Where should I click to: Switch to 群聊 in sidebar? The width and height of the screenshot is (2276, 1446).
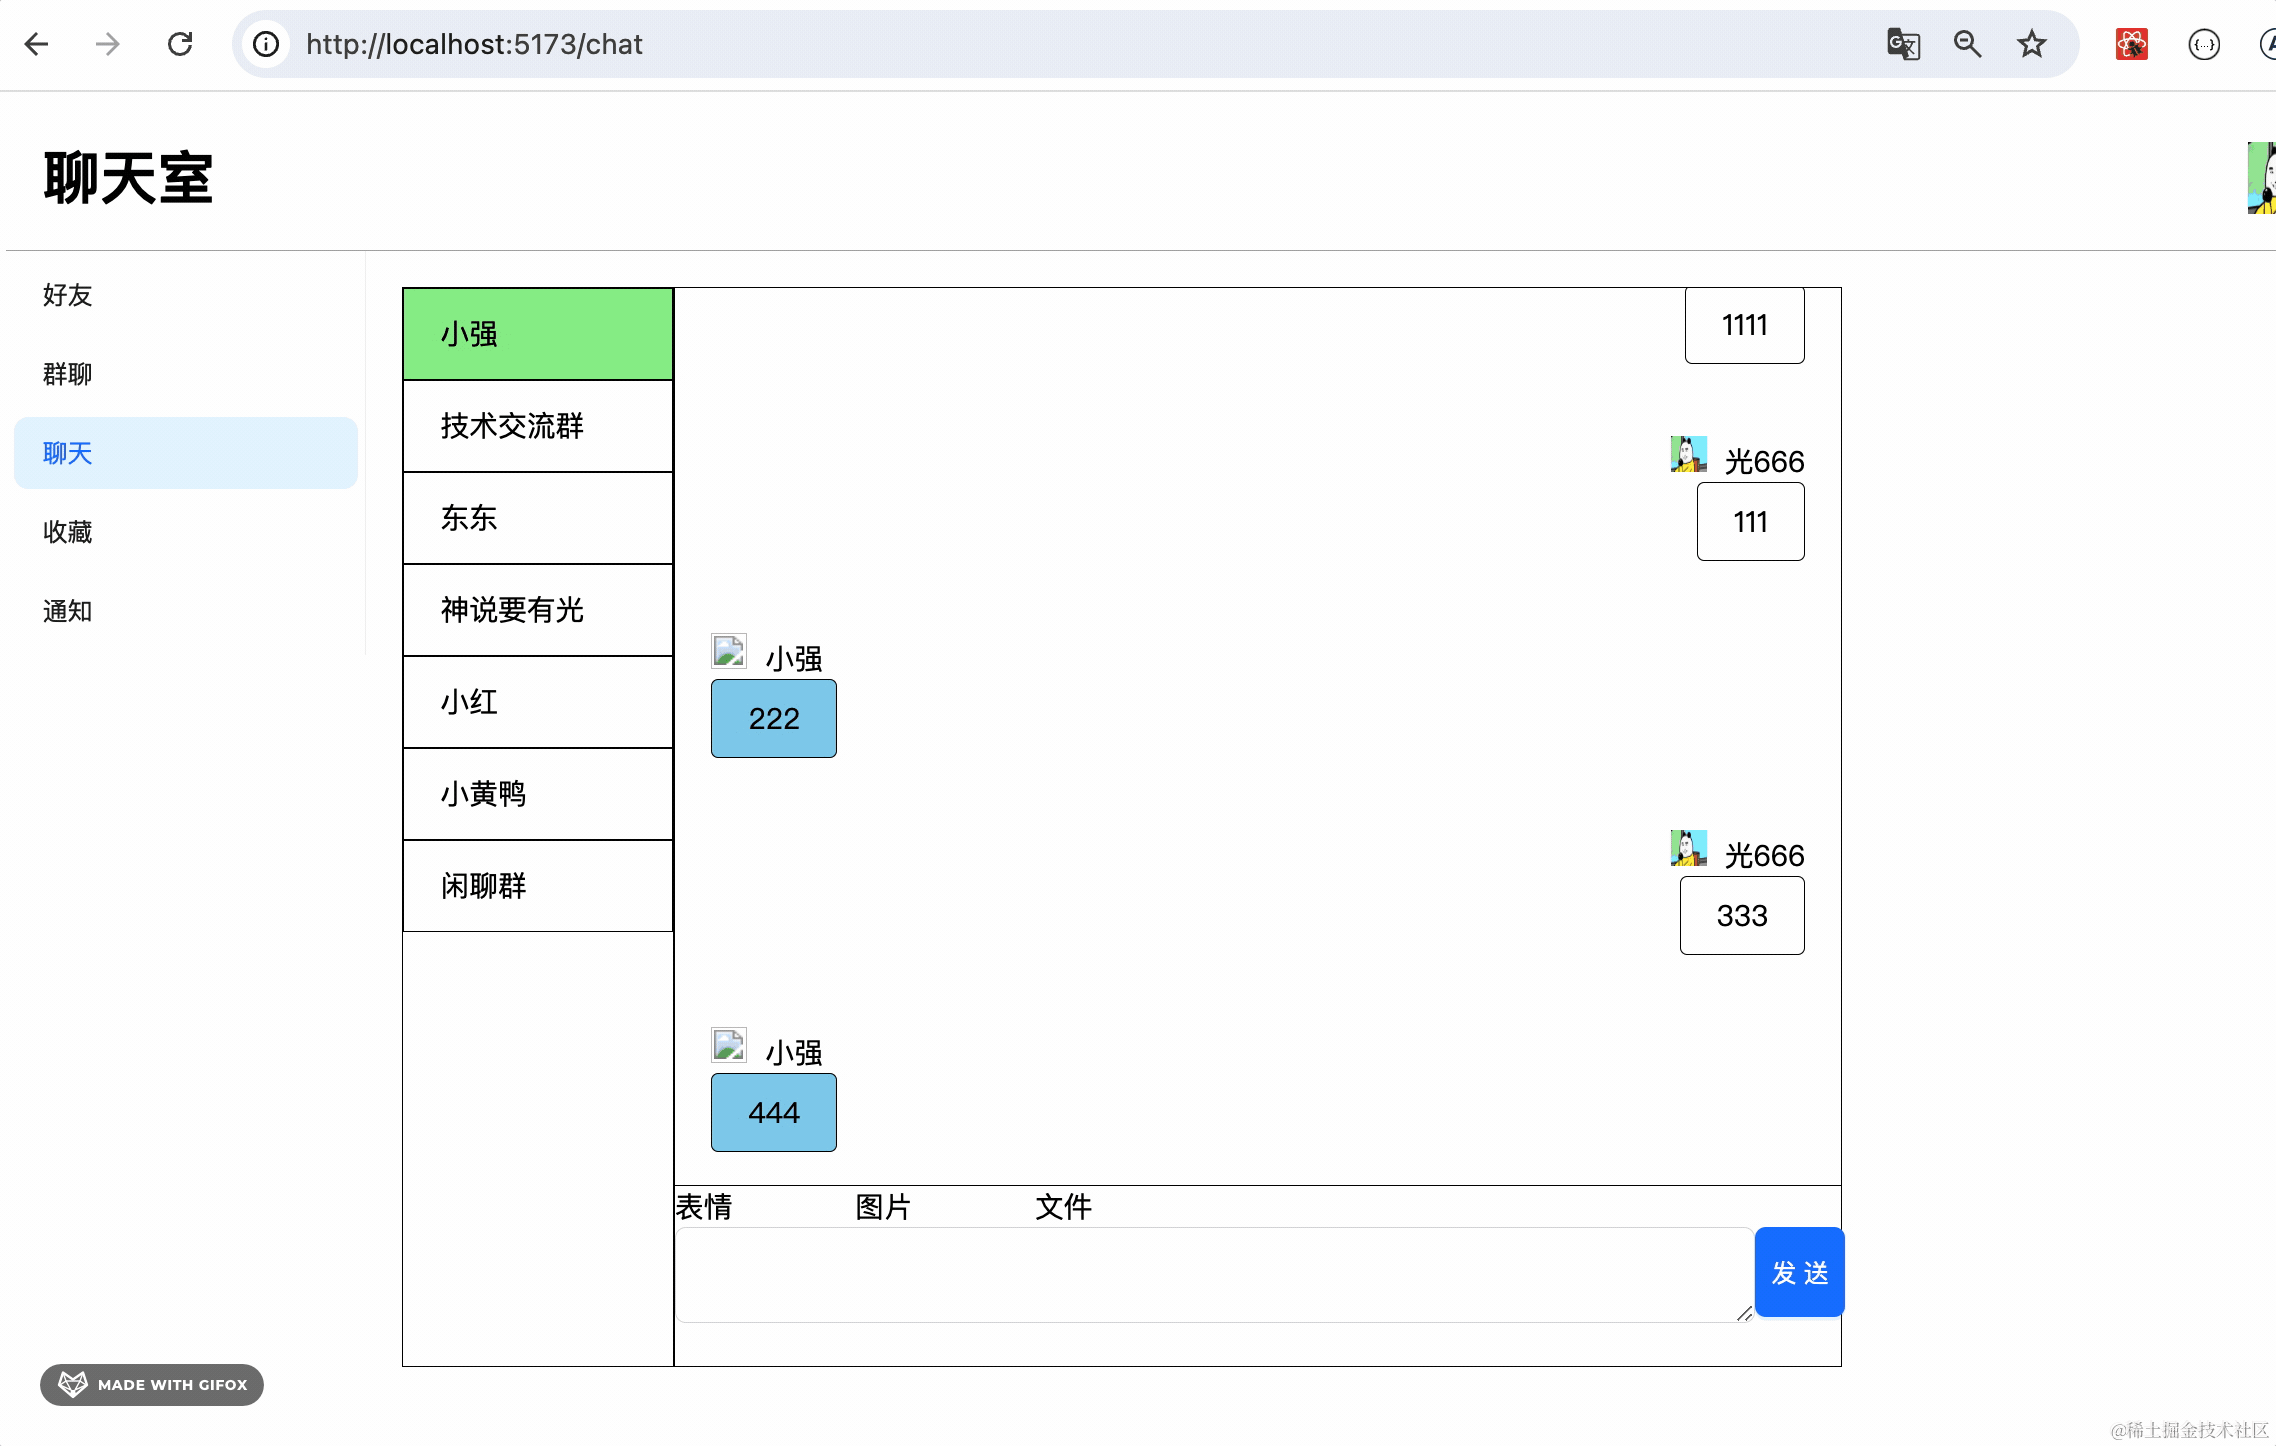(x=68, y=374)
